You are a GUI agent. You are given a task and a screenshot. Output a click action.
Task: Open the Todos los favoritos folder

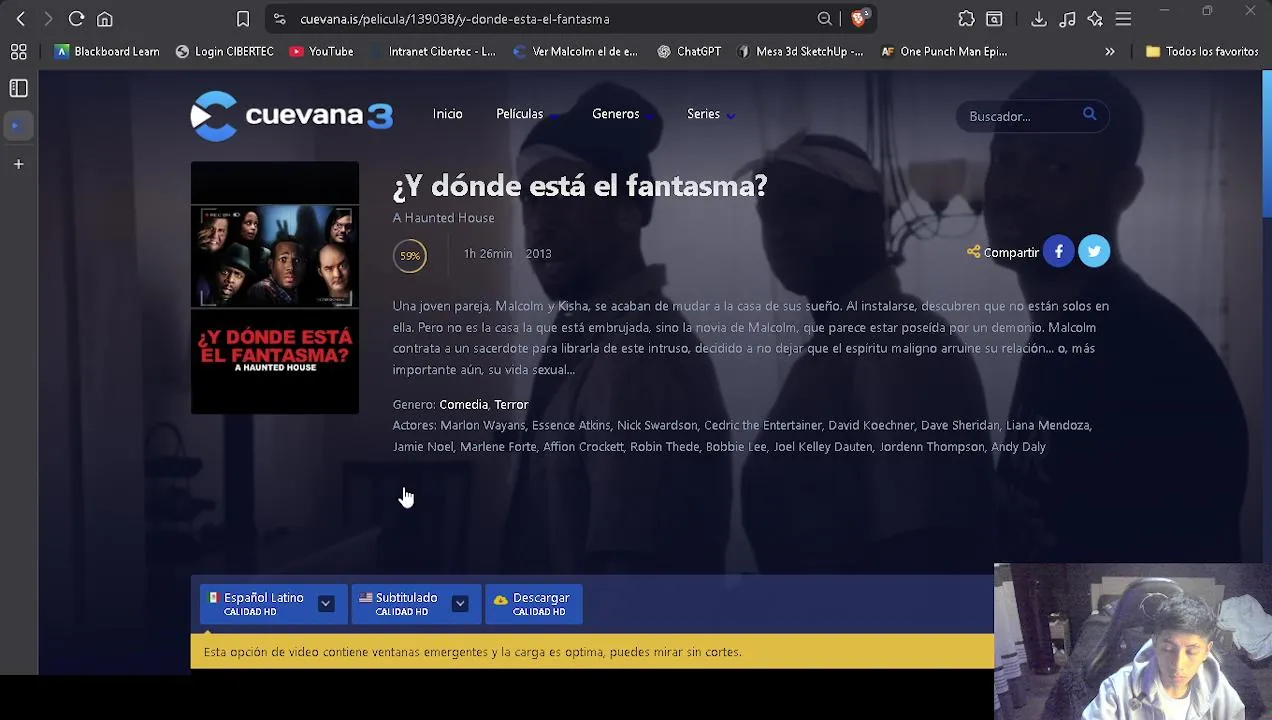pyautogui.click(x=1202, y=51)
